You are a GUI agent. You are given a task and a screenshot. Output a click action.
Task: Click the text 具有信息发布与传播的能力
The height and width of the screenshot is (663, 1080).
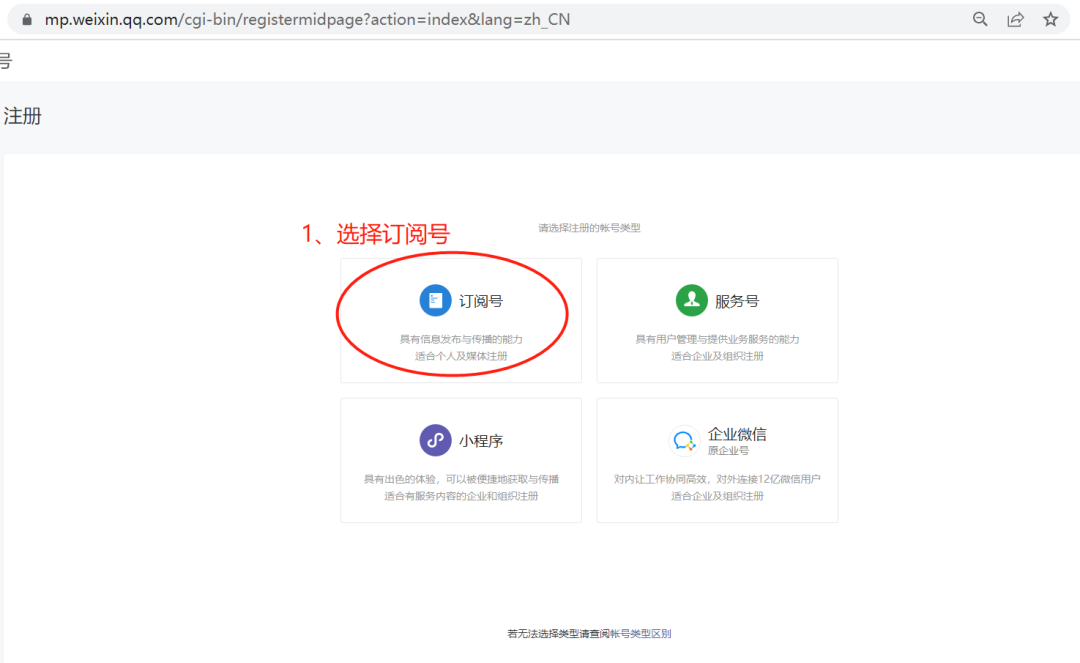[x=461, y=339]
